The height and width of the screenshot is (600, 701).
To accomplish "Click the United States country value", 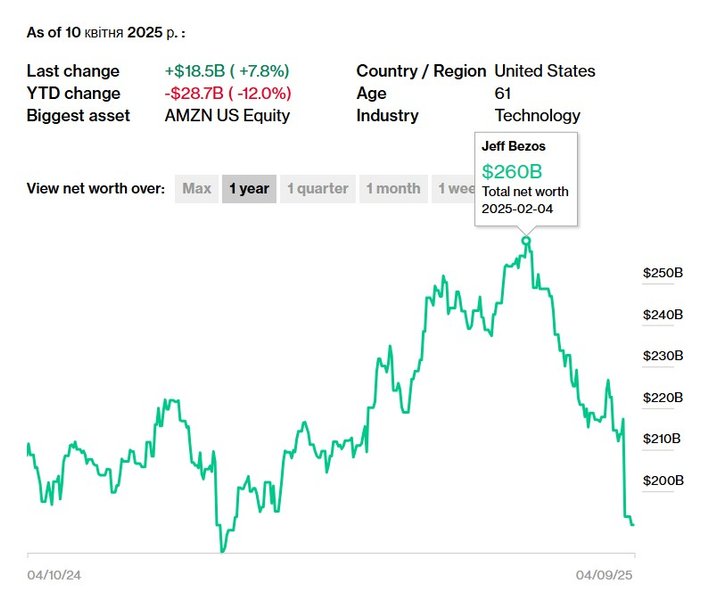I will click(544, 71).
